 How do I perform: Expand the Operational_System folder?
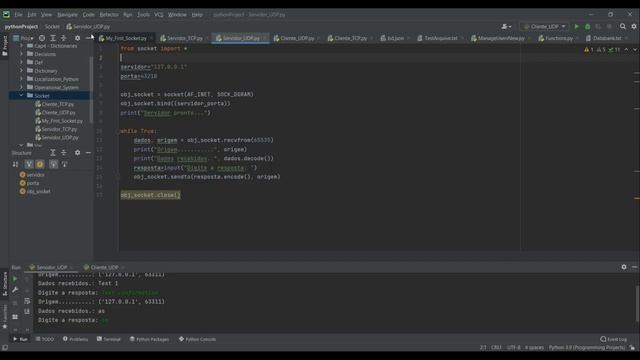coord(21,87)
